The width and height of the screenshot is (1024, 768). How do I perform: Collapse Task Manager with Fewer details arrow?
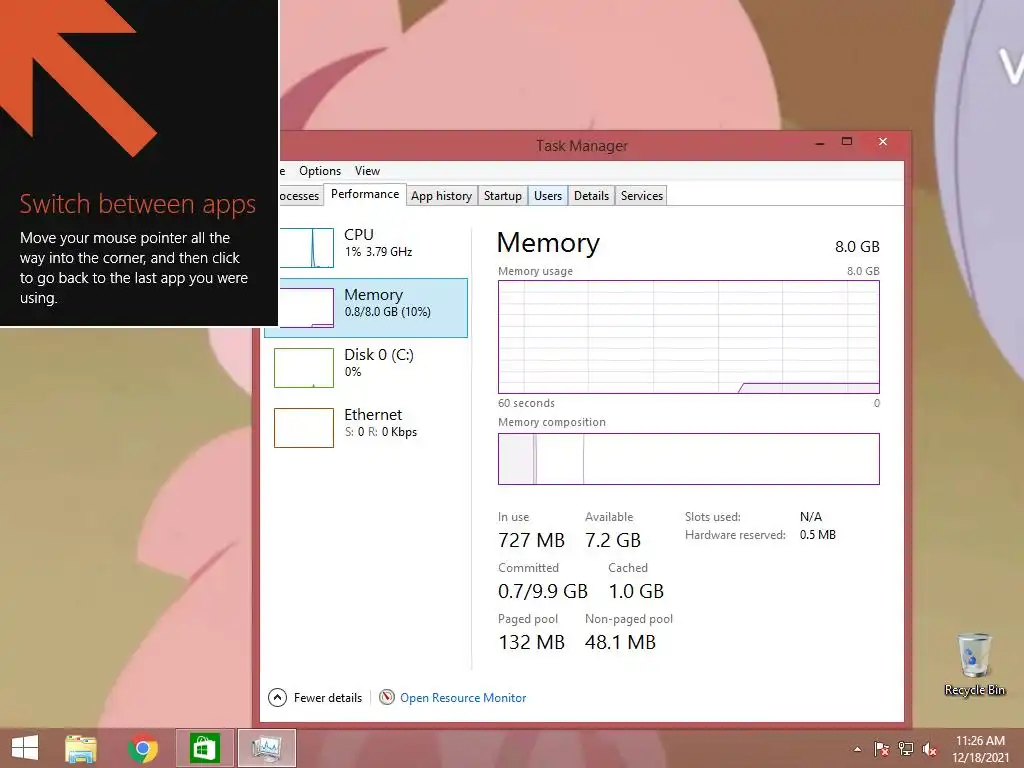coord(277,697)
